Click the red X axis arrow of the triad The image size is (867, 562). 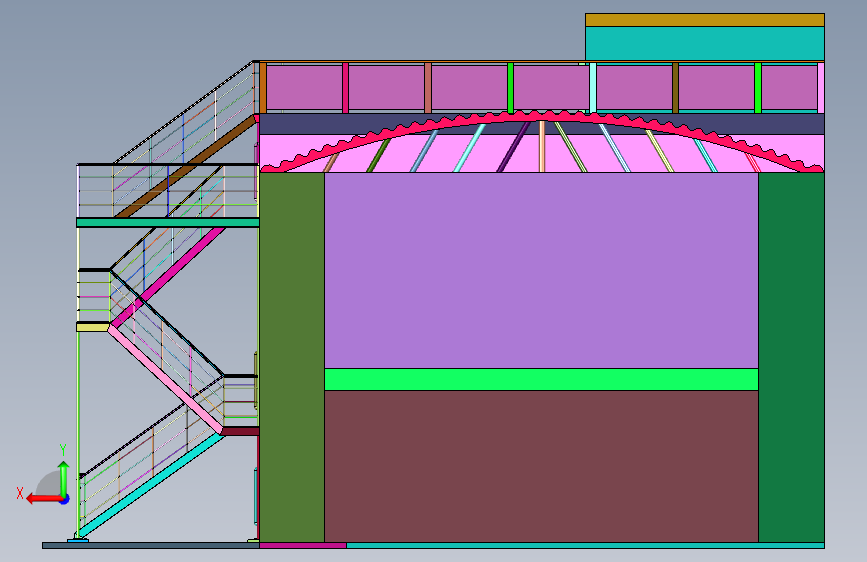coord(44,499)
